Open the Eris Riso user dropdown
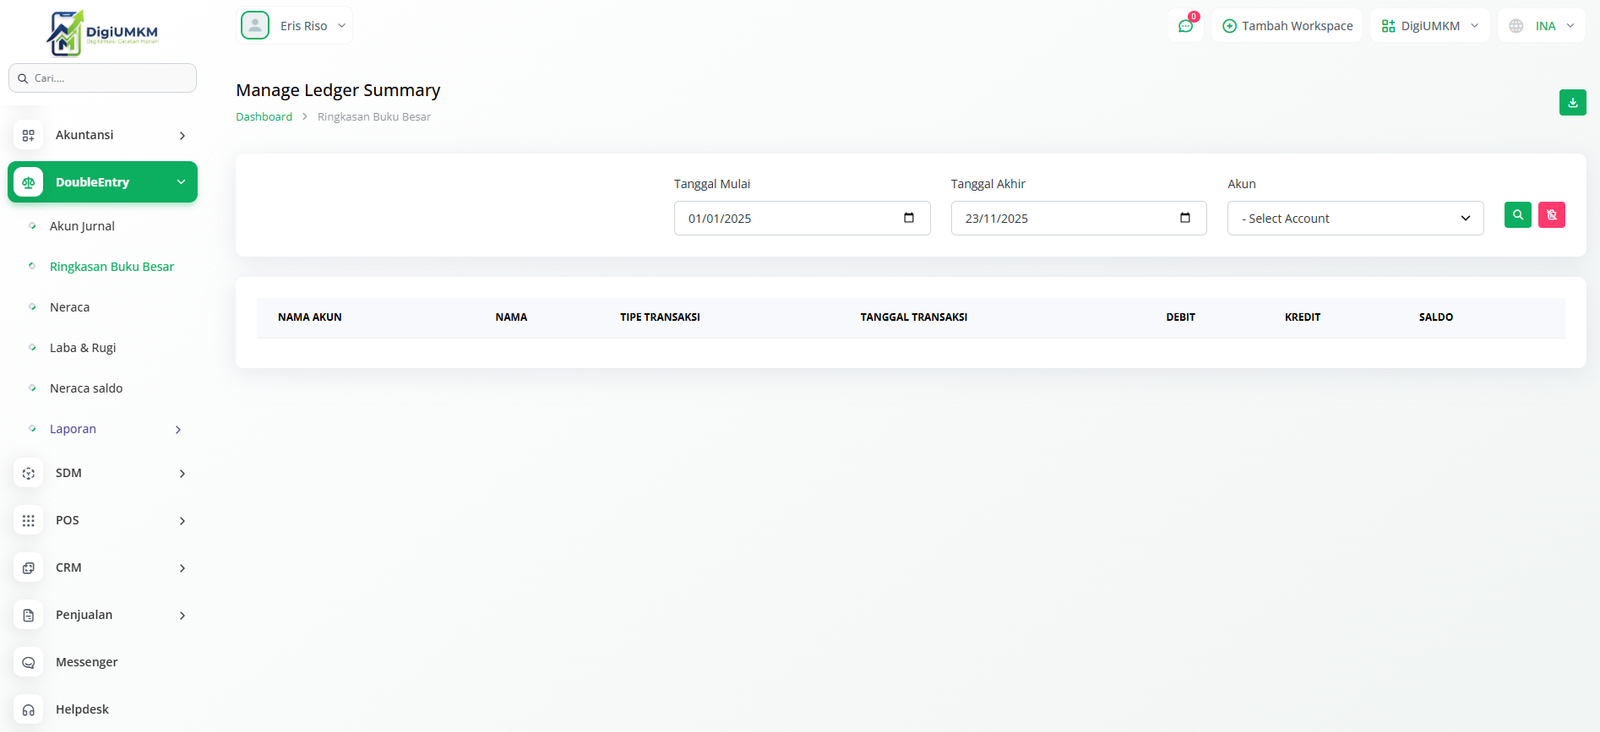This screenshot has width=1600, height=732. click(x=294, y=26)
